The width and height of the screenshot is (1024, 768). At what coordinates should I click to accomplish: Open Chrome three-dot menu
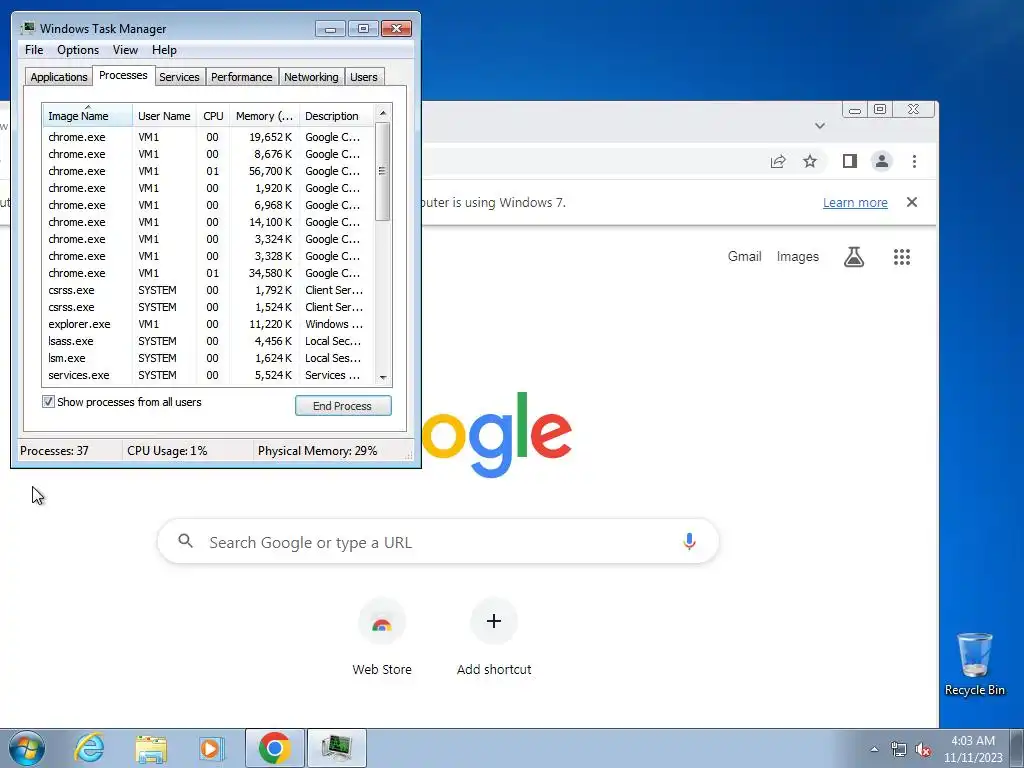pyautogui.click(x=914, y=161)
